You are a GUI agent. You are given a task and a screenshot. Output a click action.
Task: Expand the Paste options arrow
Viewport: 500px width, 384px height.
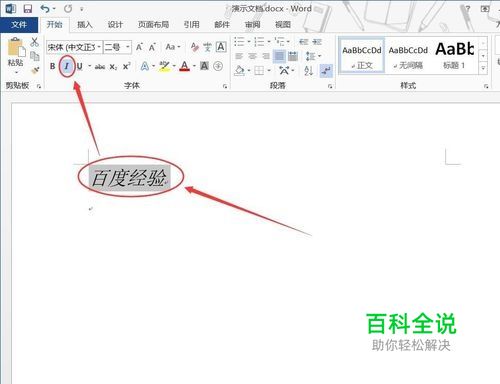point(16,72)
